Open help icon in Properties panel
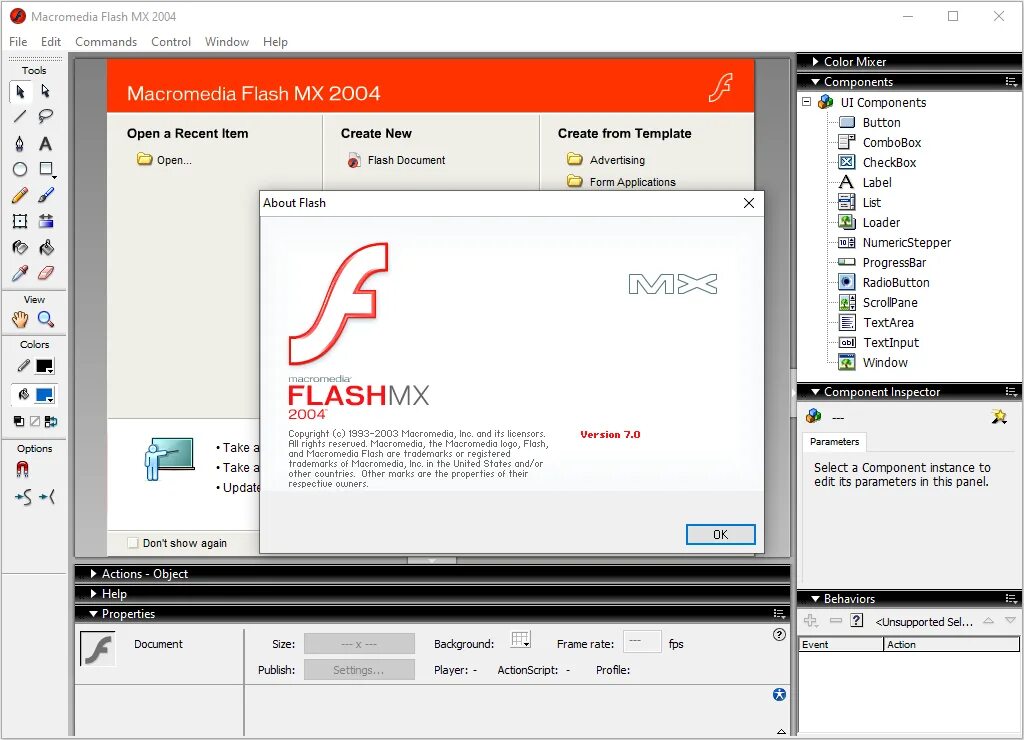This screenshot has width=1024, height=740. pos(779,634)
